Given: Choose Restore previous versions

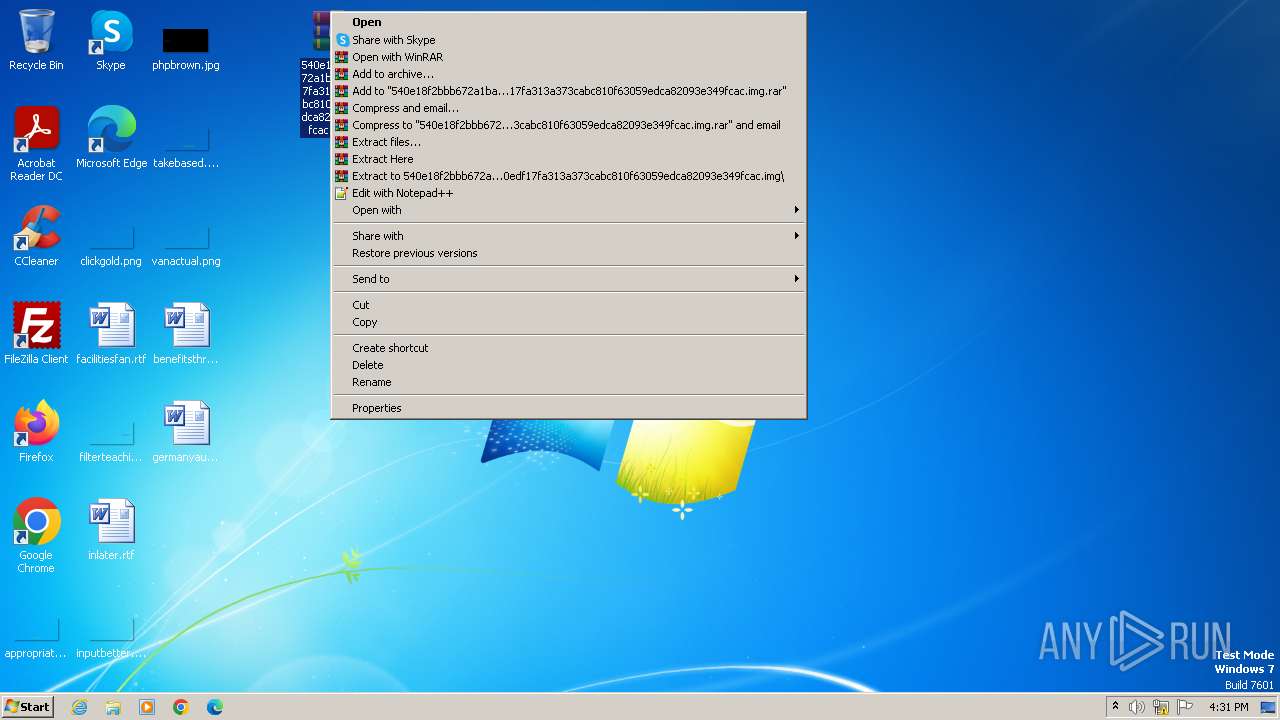Looking at the screenshot, I should pyautogui.click(x=569, y=253).
